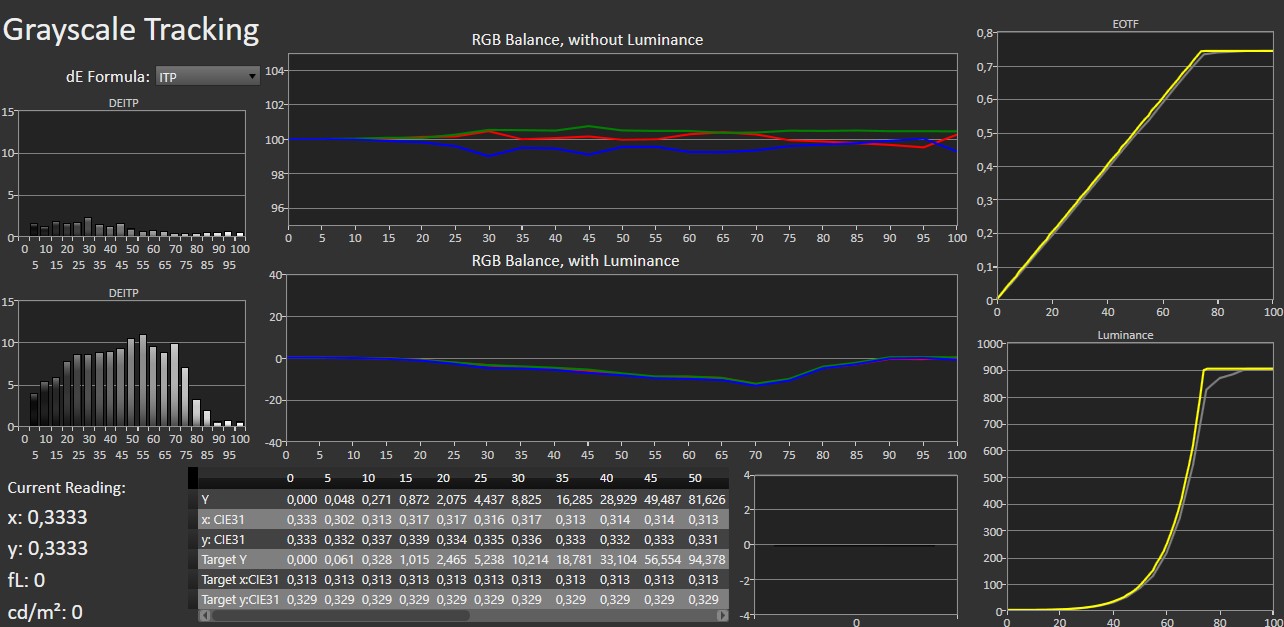Click the 'x: 0,3333' current reading
This screenshot has width=1284, height=627.
(47, 517)
